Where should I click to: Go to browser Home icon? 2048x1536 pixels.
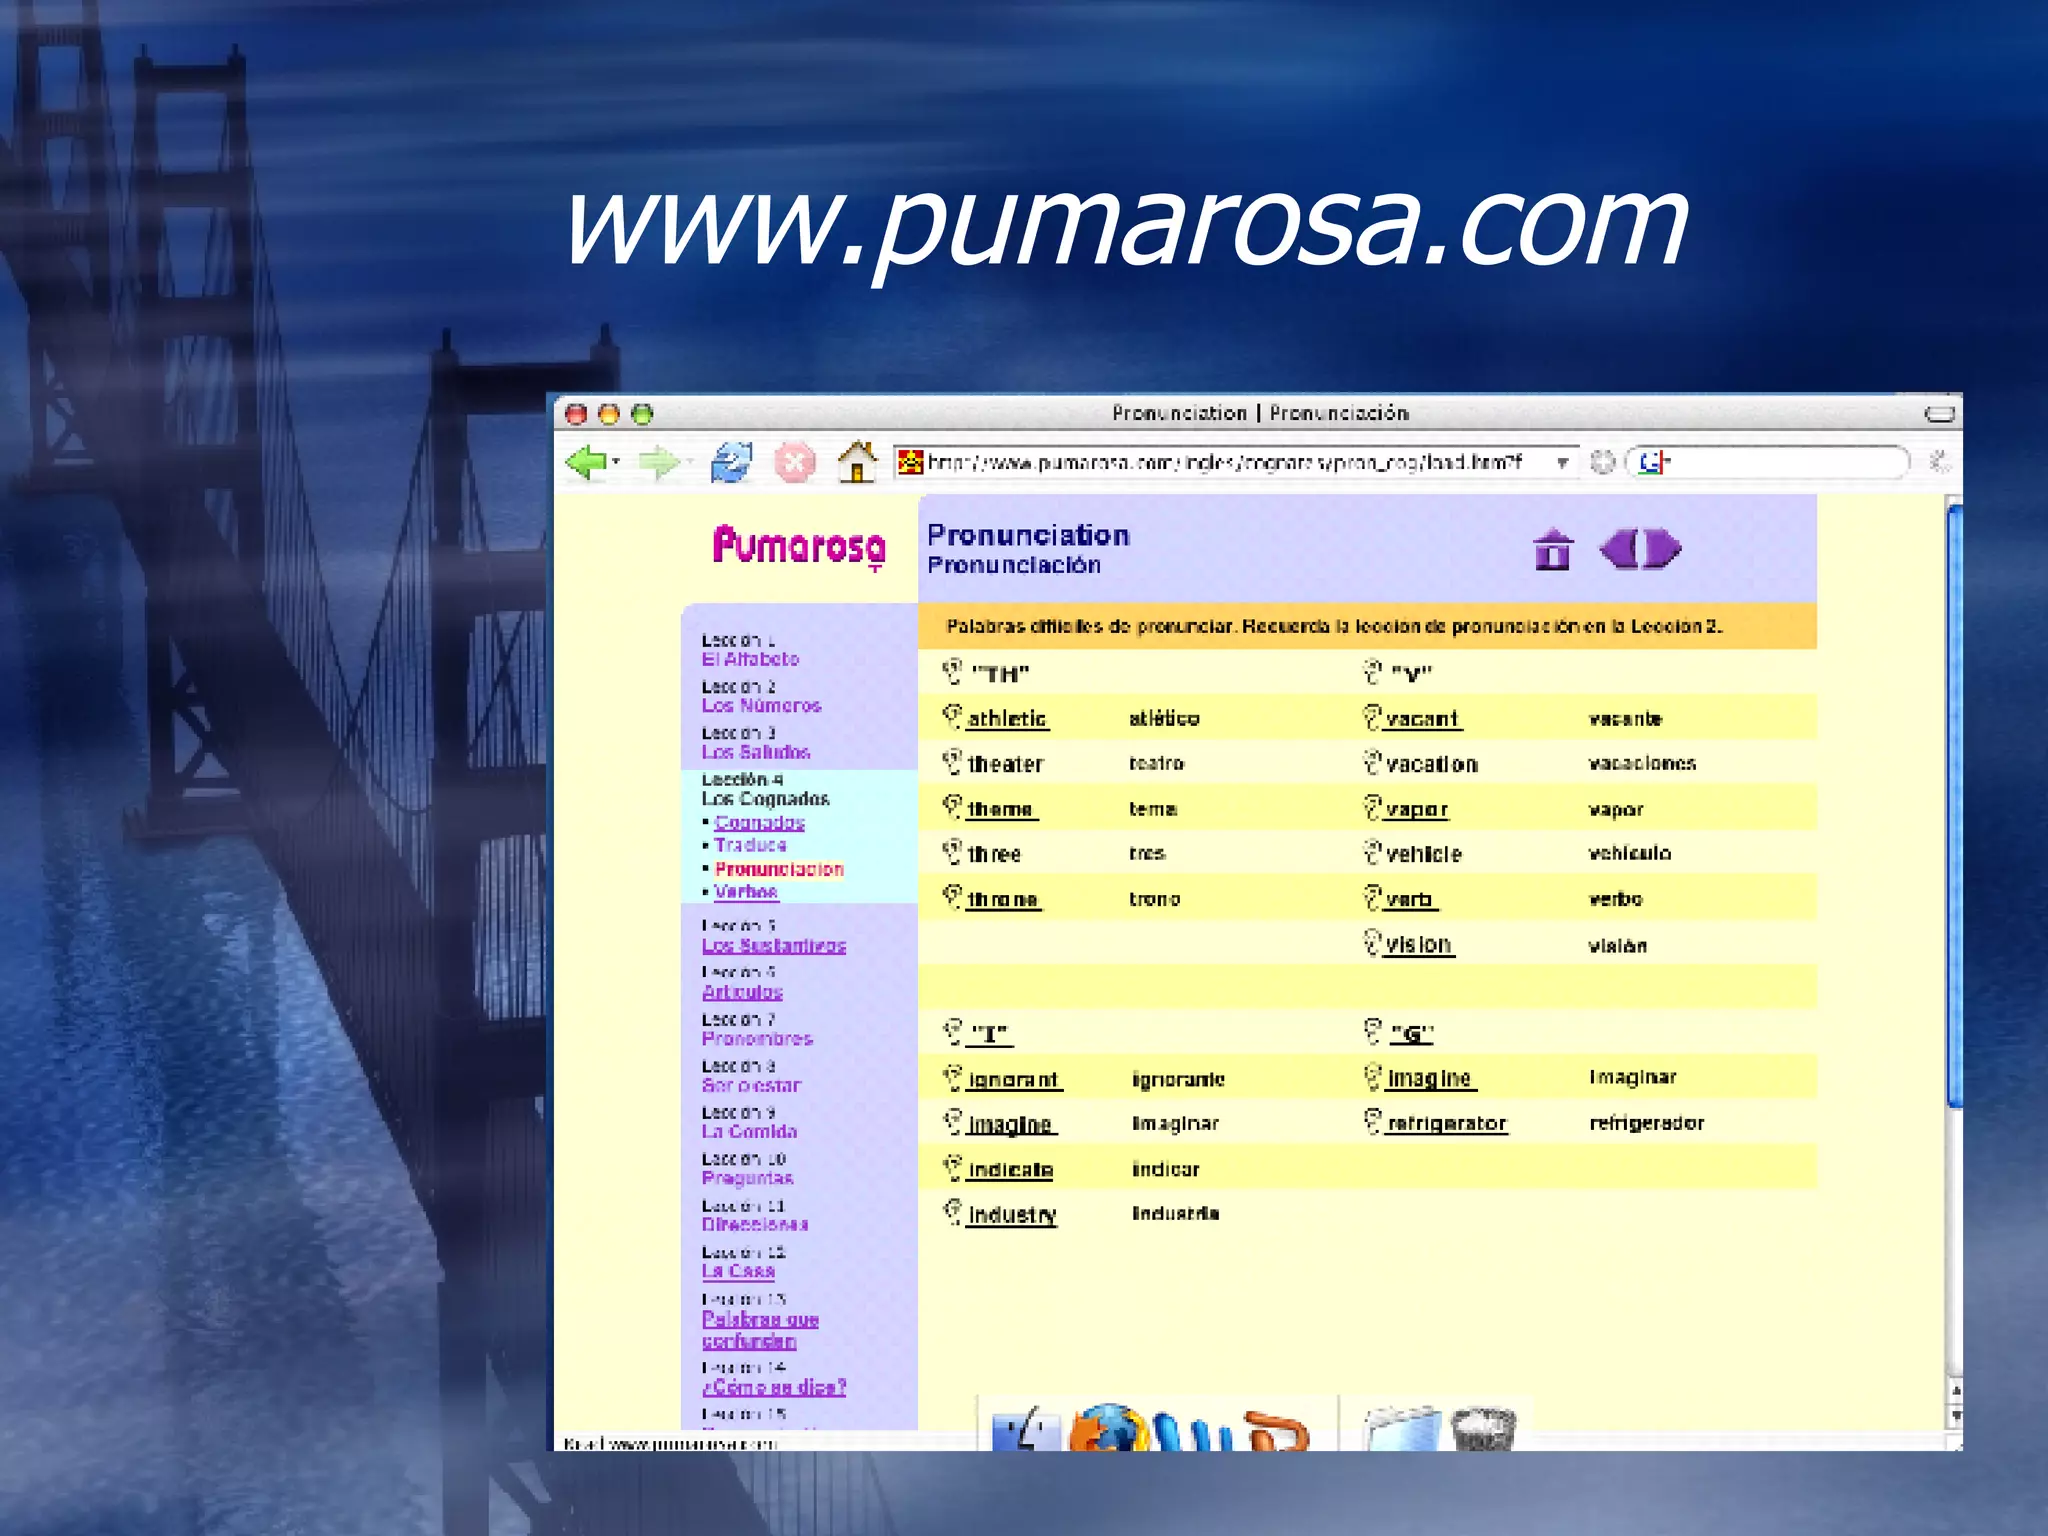(857, 461)
